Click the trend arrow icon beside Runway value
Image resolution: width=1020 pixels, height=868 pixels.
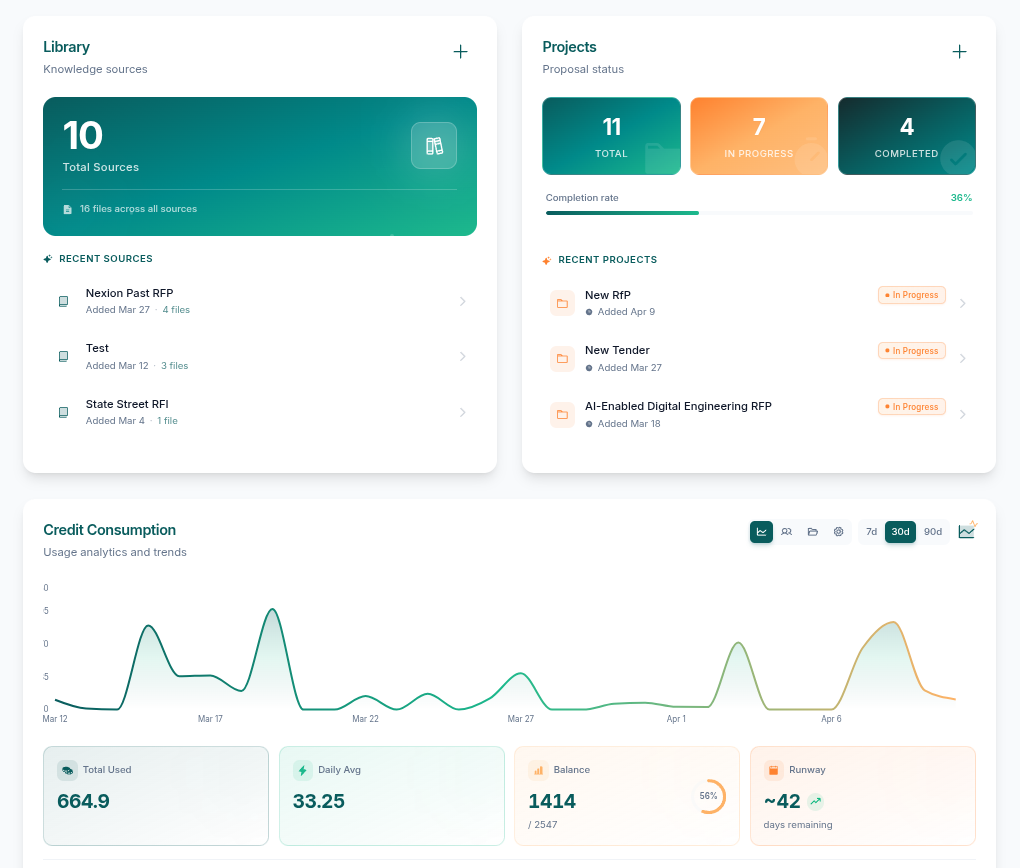tap(816, 801)
